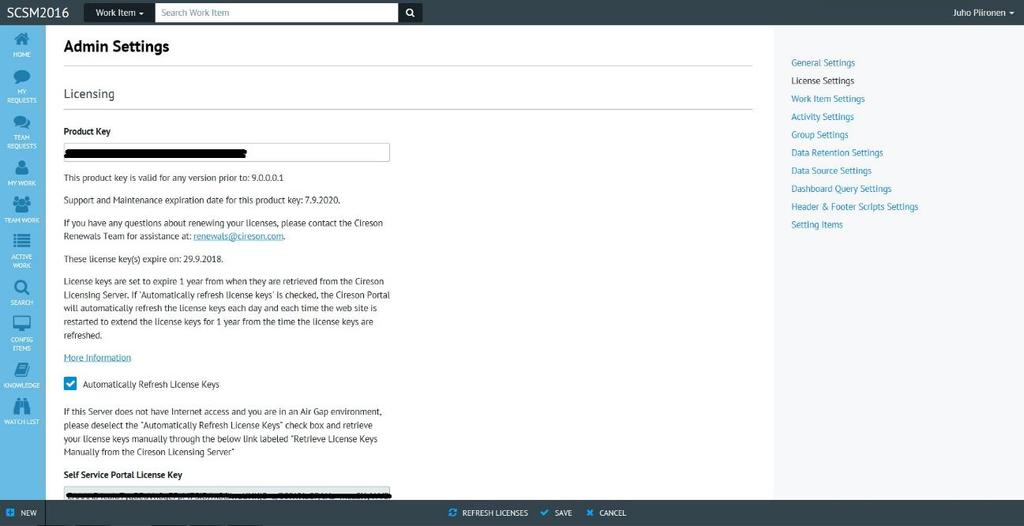Click the Self Service Portal License Key field

[227, 493]
